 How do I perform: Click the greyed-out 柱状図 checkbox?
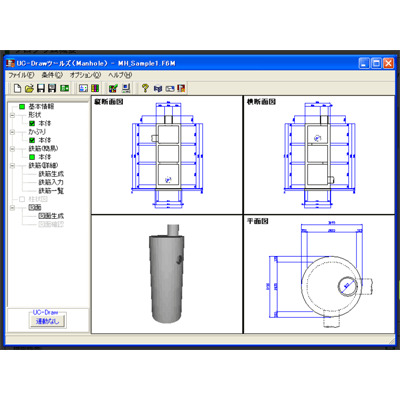22,199
